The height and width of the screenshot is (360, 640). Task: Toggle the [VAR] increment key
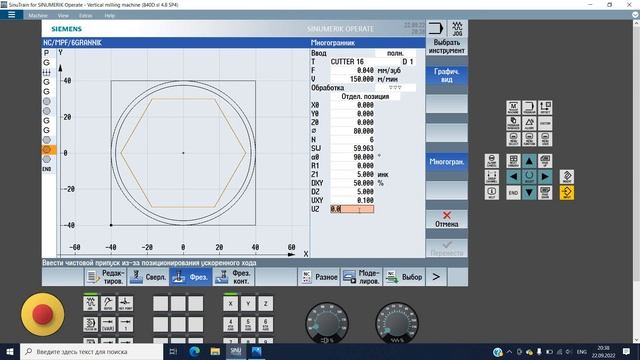coord(108,324)
